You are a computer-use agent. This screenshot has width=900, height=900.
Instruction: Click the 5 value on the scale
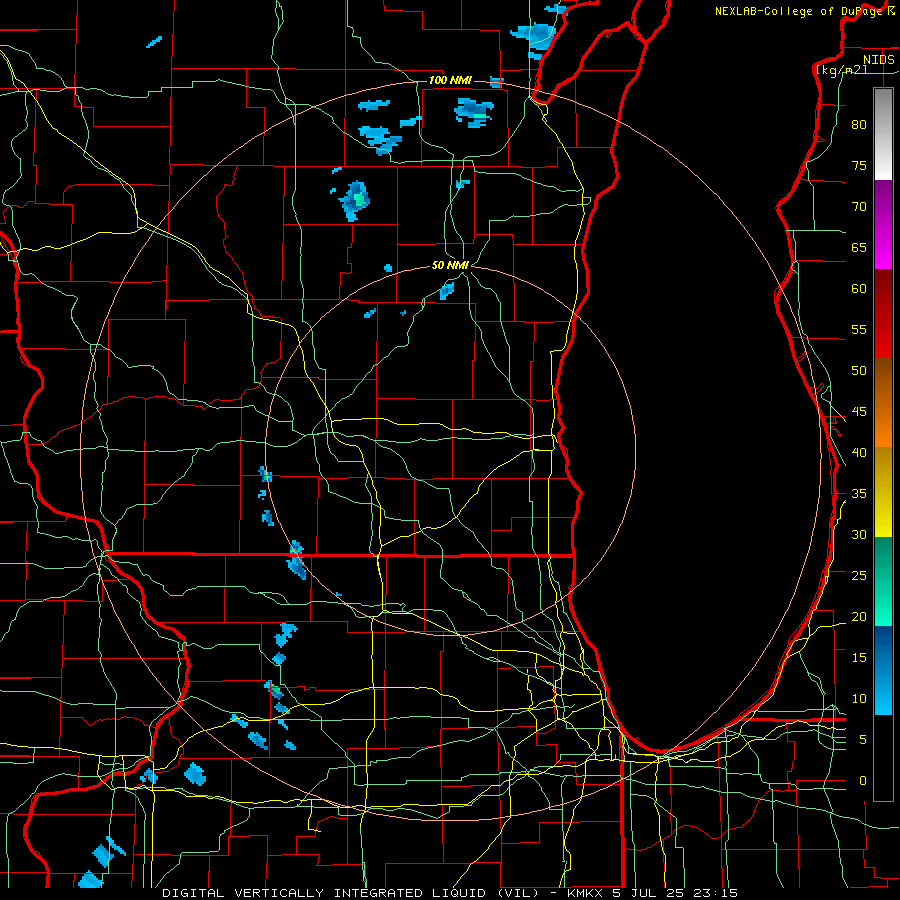click(x=863, y=740)
